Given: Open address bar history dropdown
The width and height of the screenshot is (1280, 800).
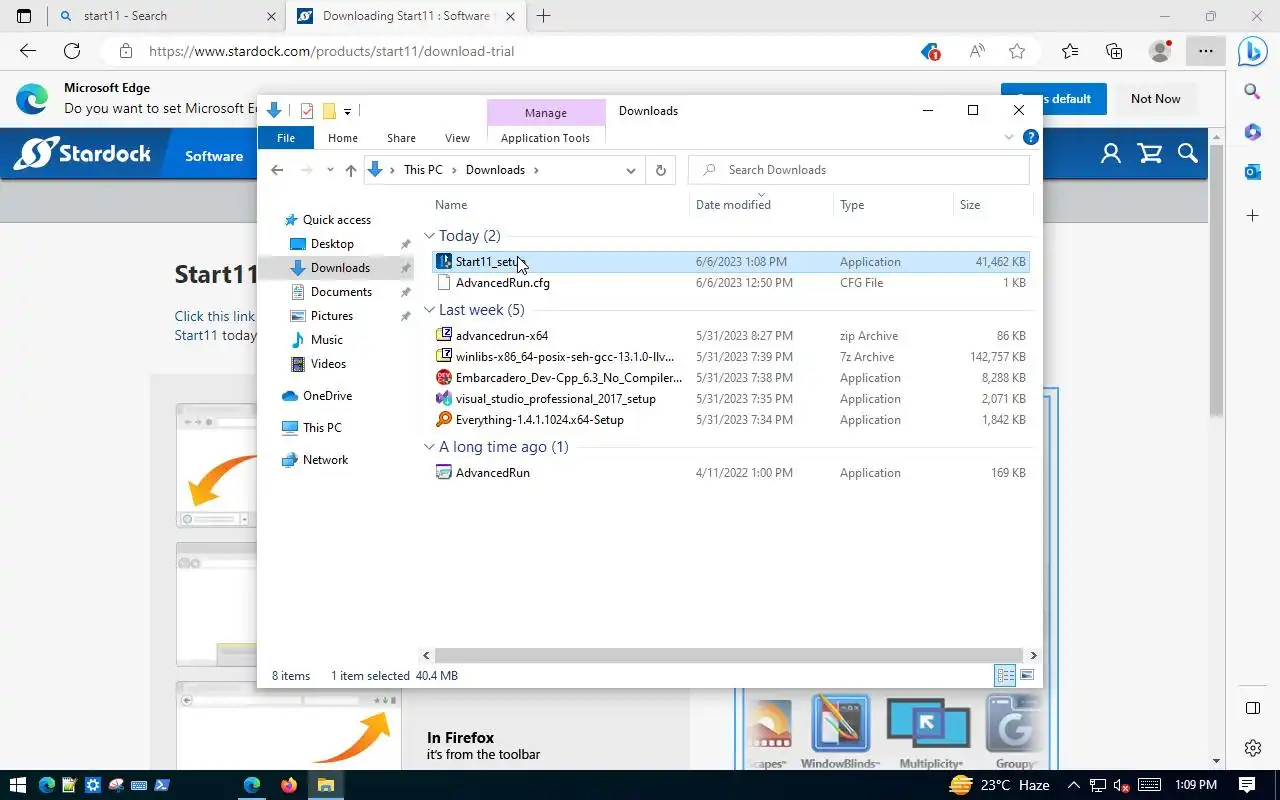Looking at the screenshot, I should 631,170.
